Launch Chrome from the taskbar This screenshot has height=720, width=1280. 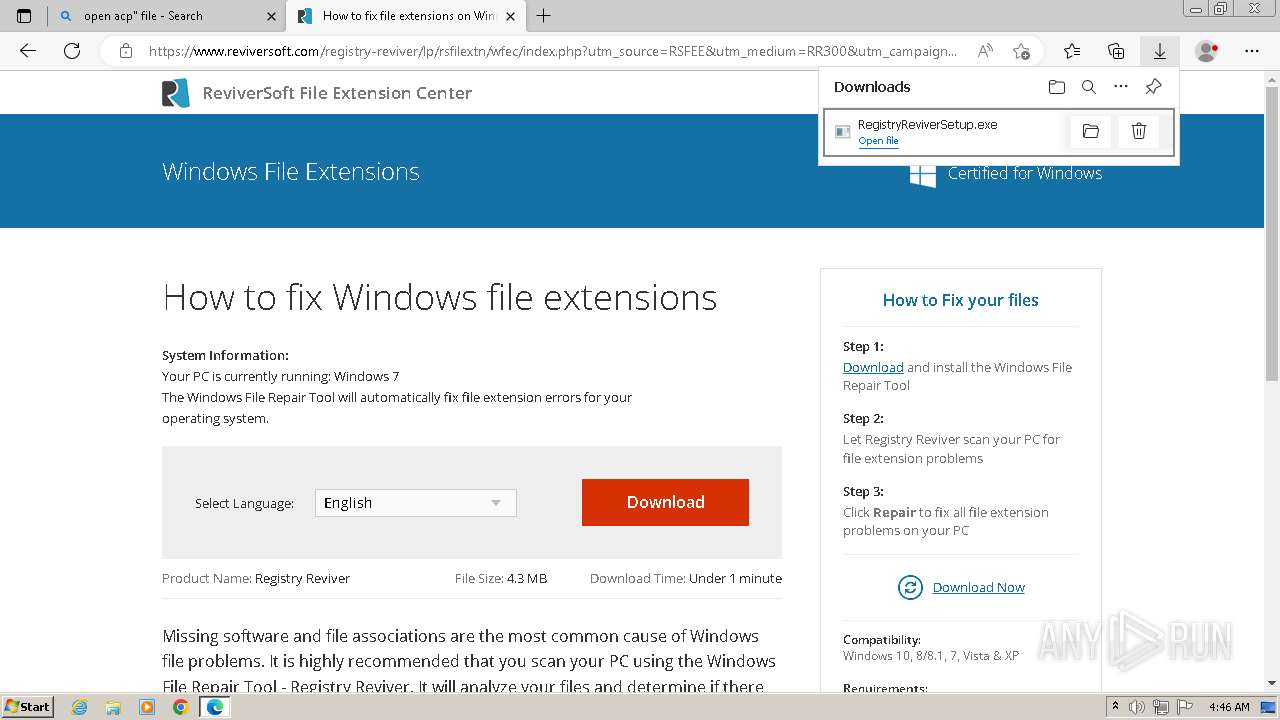tap(180, 707)
